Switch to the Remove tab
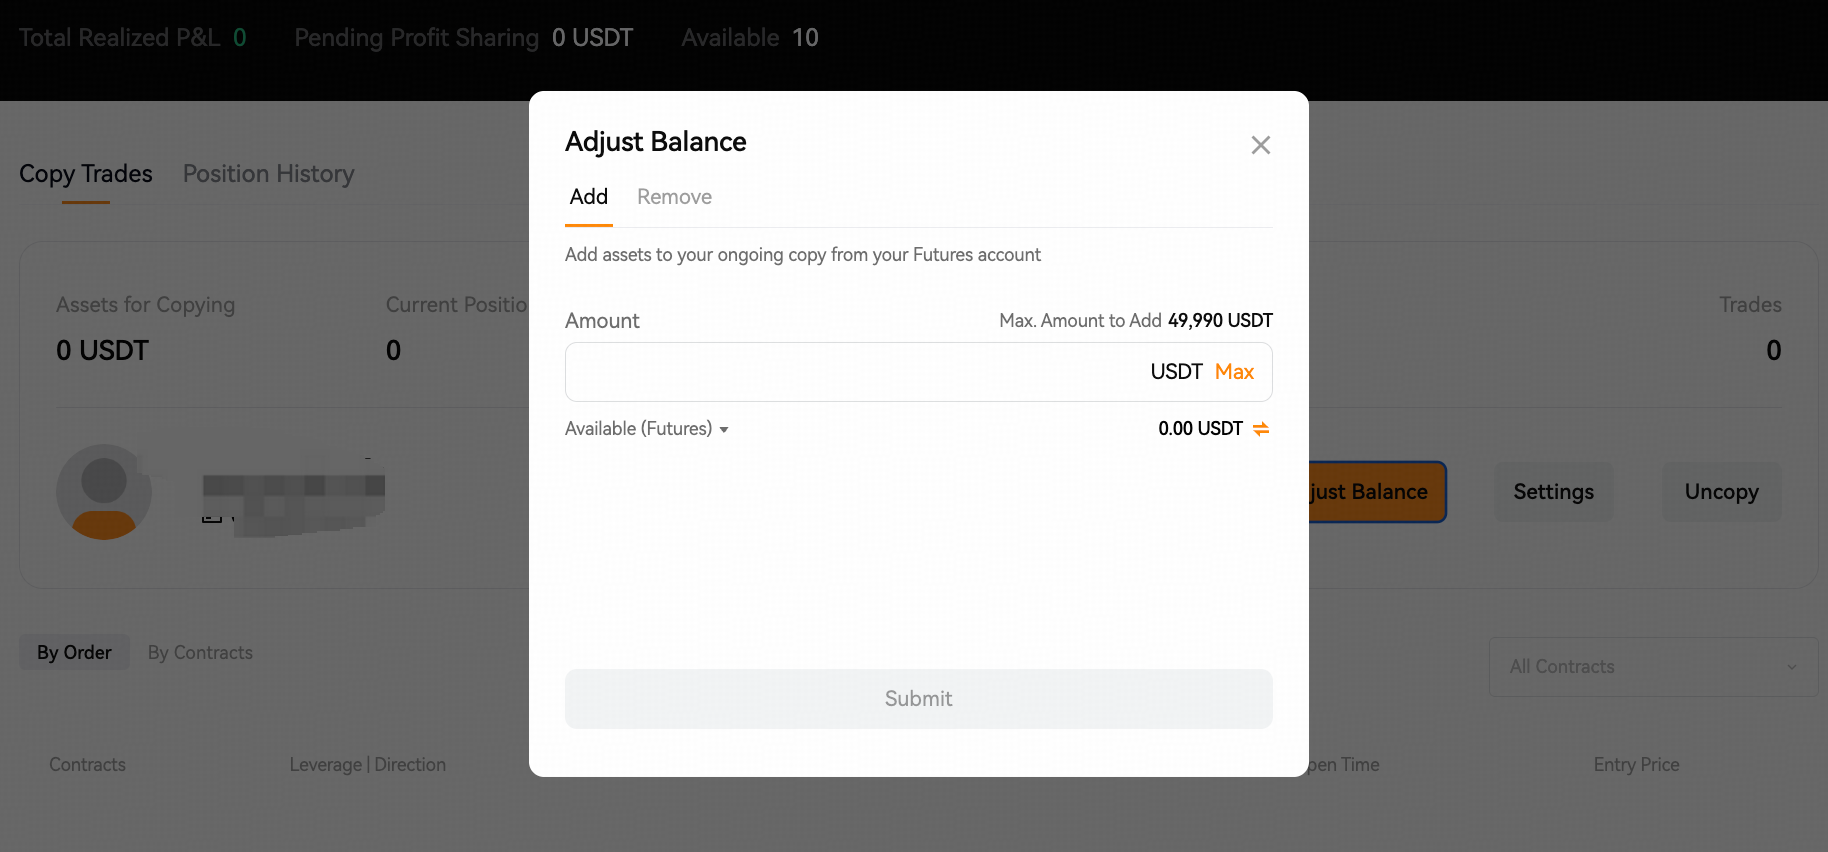The height and width of the screenshot is (852, 1828). point(674,197)
